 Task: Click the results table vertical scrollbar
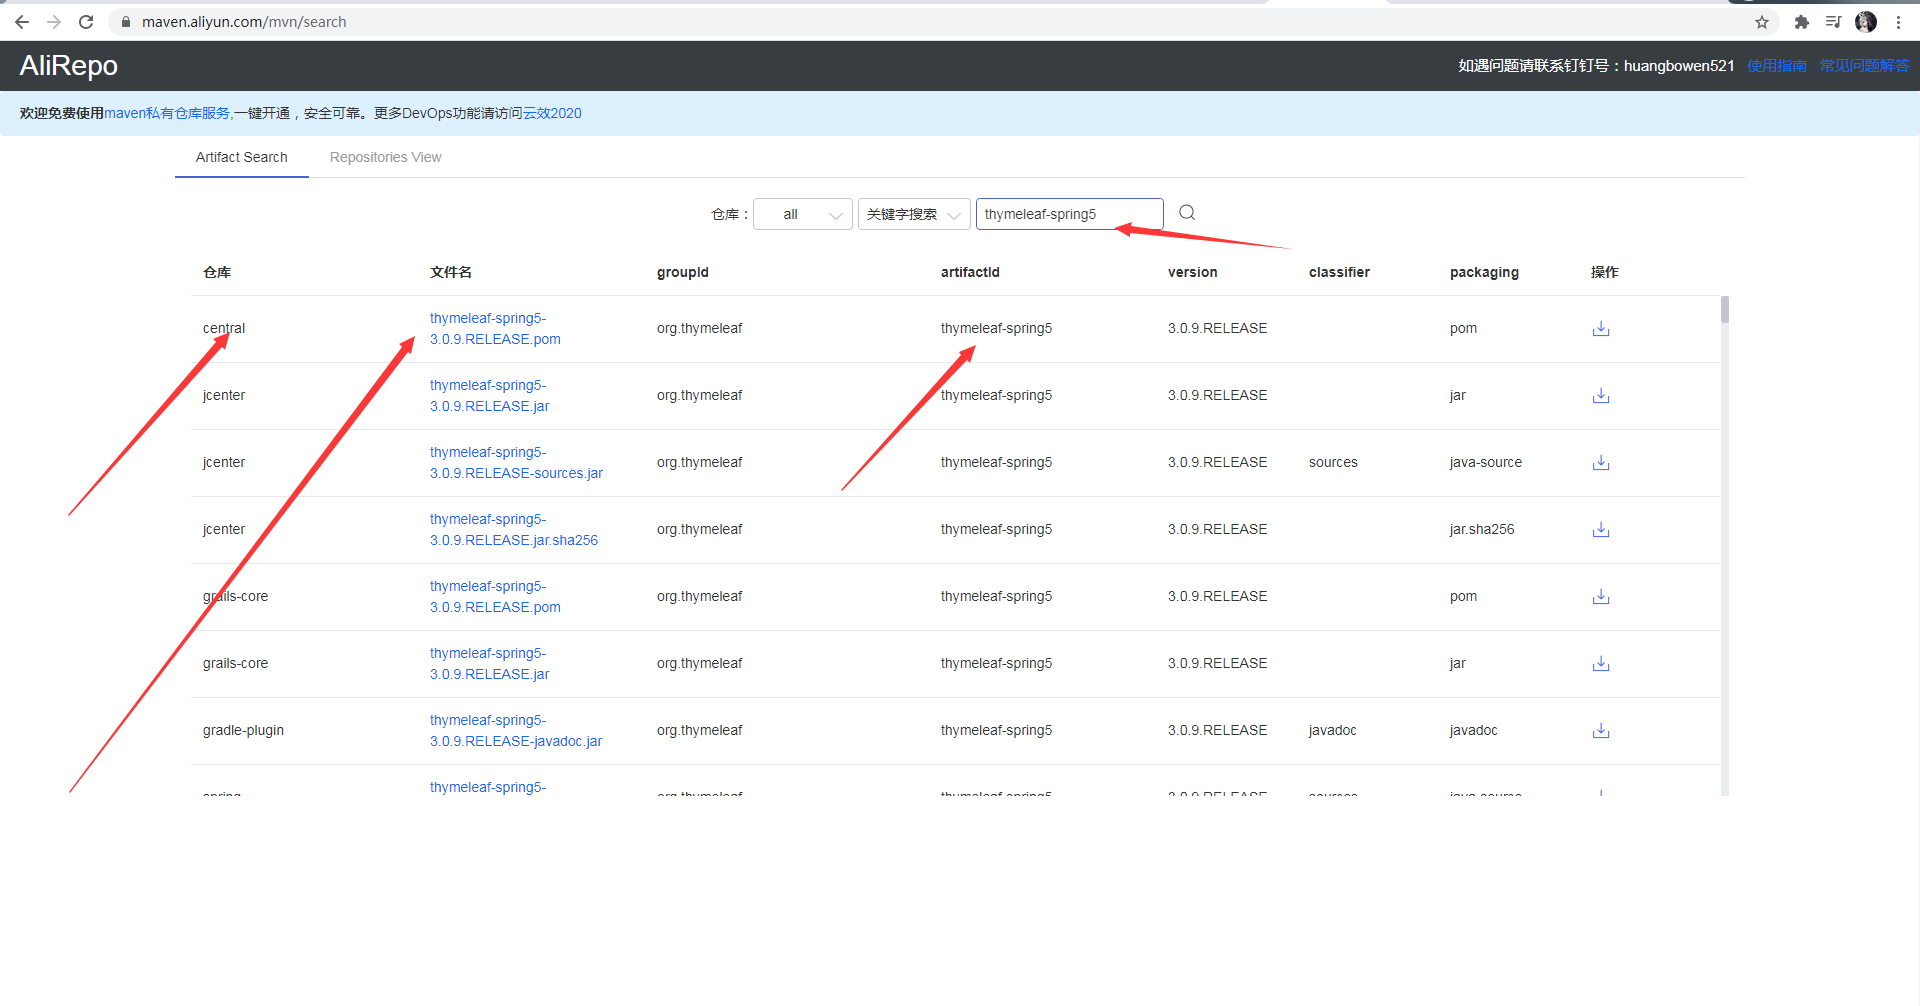(1725, 310)
